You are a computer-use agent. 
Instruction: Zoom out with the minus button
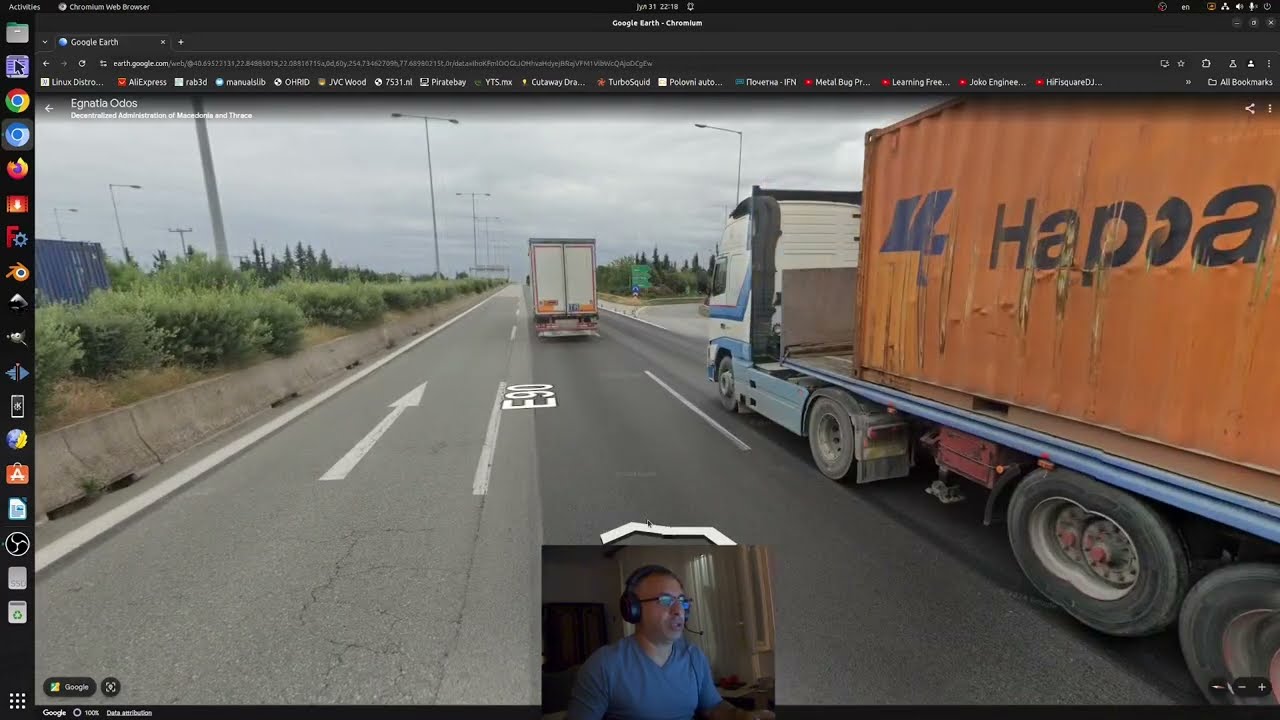pos(1242,687)
